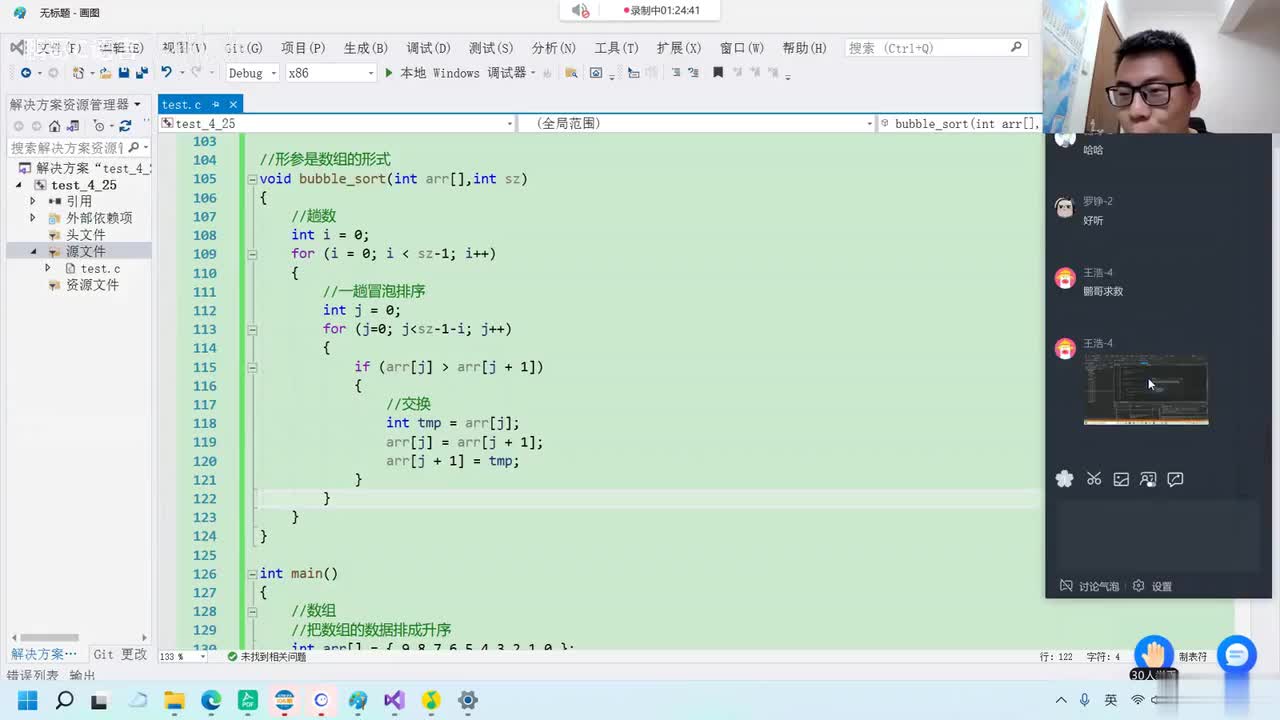1280x720 pixels.
Task: Click the chat message input area
Action: [1158, 534]
